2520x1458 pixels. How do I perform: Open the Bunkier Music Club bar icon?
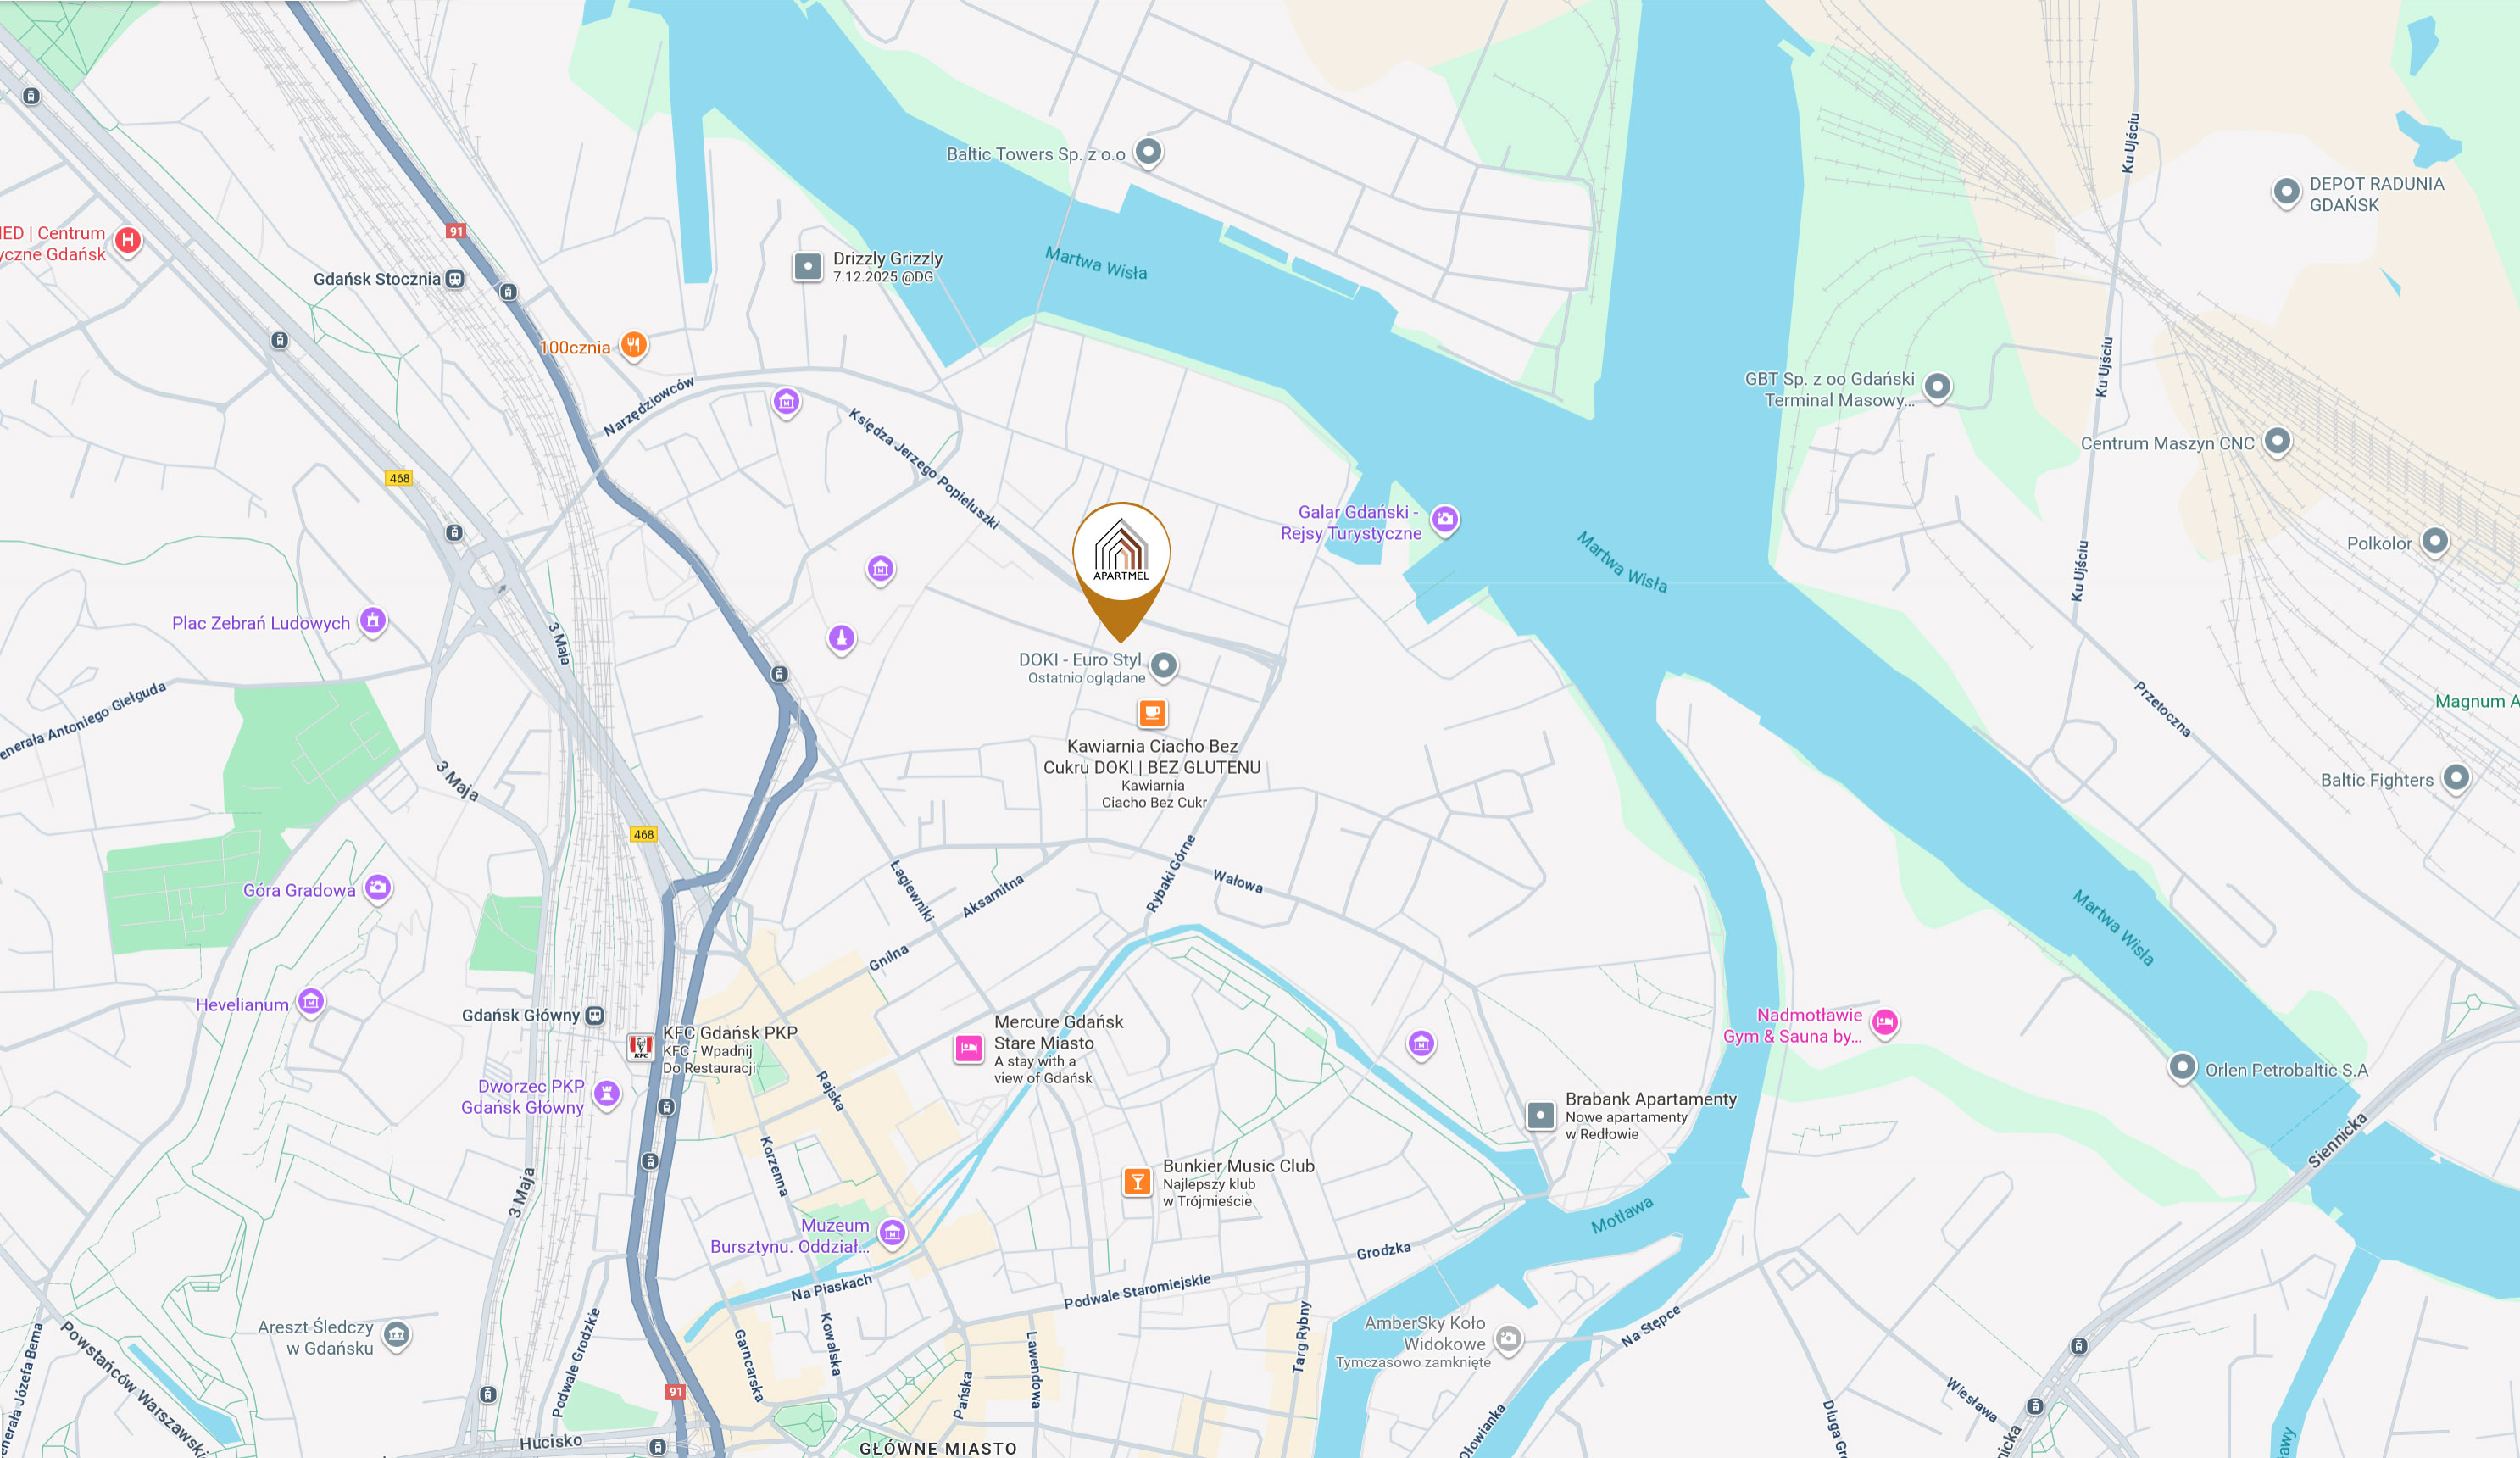pos(1137,1182)
